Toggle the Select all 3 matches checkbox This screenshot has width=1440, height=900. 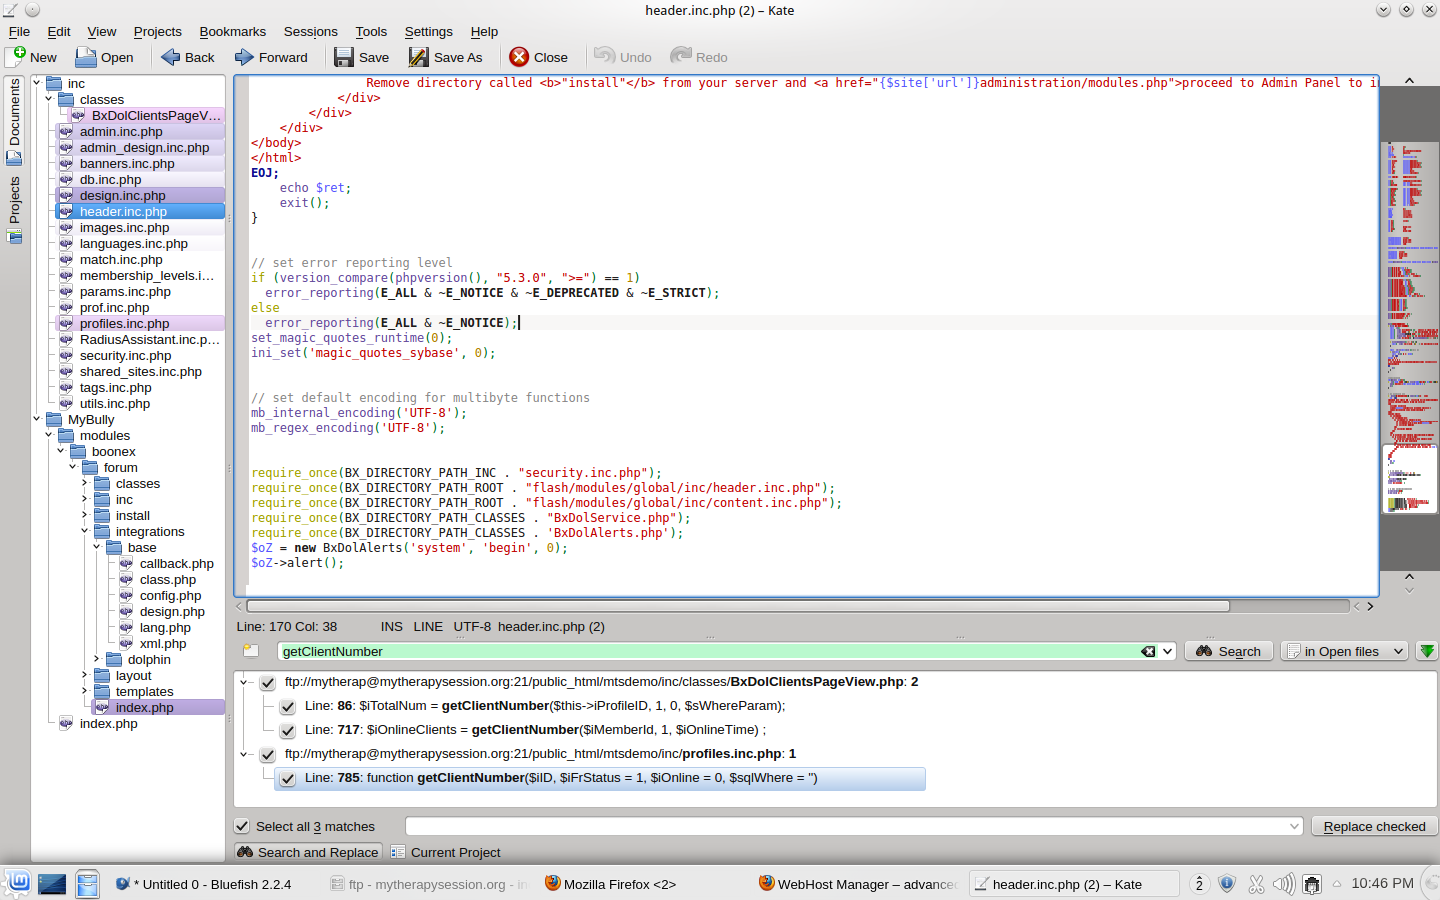pyautogui.click(x=242, y=826)
